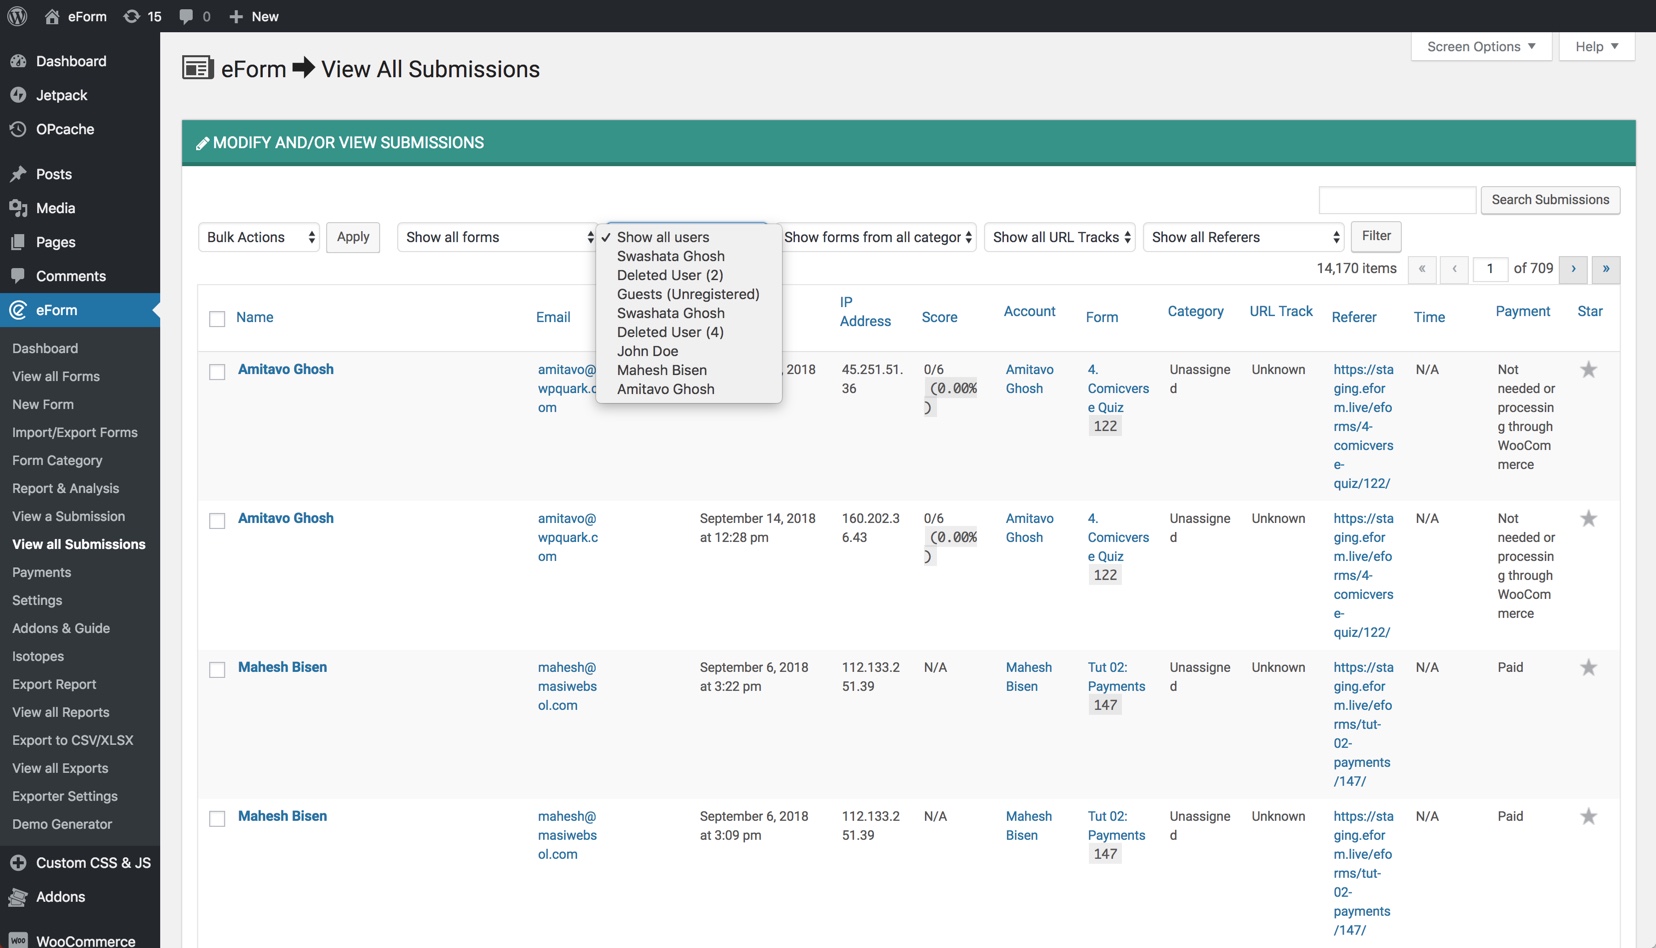Open the 4. Comicverse Quiz form link in first row
This screenshot has width=1656, height=948.
[1118, 388]
